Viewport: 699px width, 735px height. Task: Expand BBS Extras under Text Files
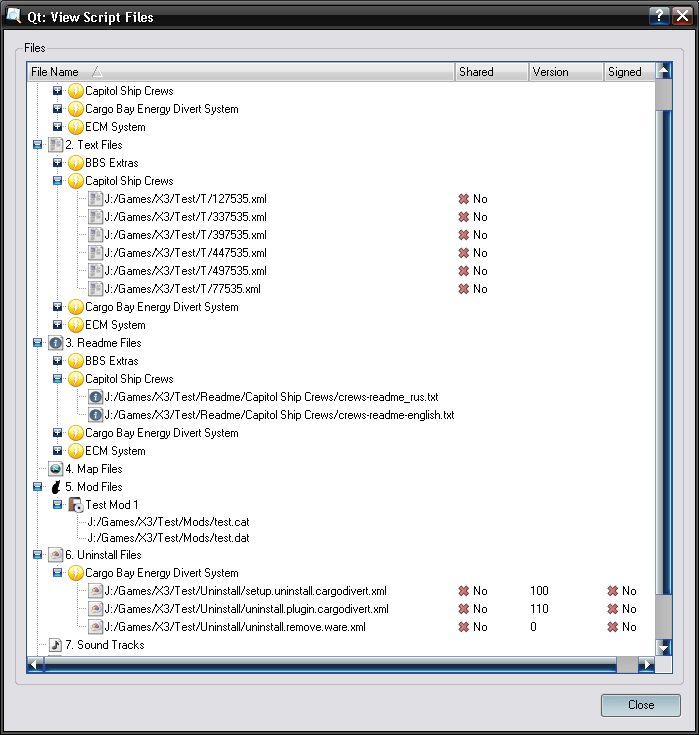[57, 163]
